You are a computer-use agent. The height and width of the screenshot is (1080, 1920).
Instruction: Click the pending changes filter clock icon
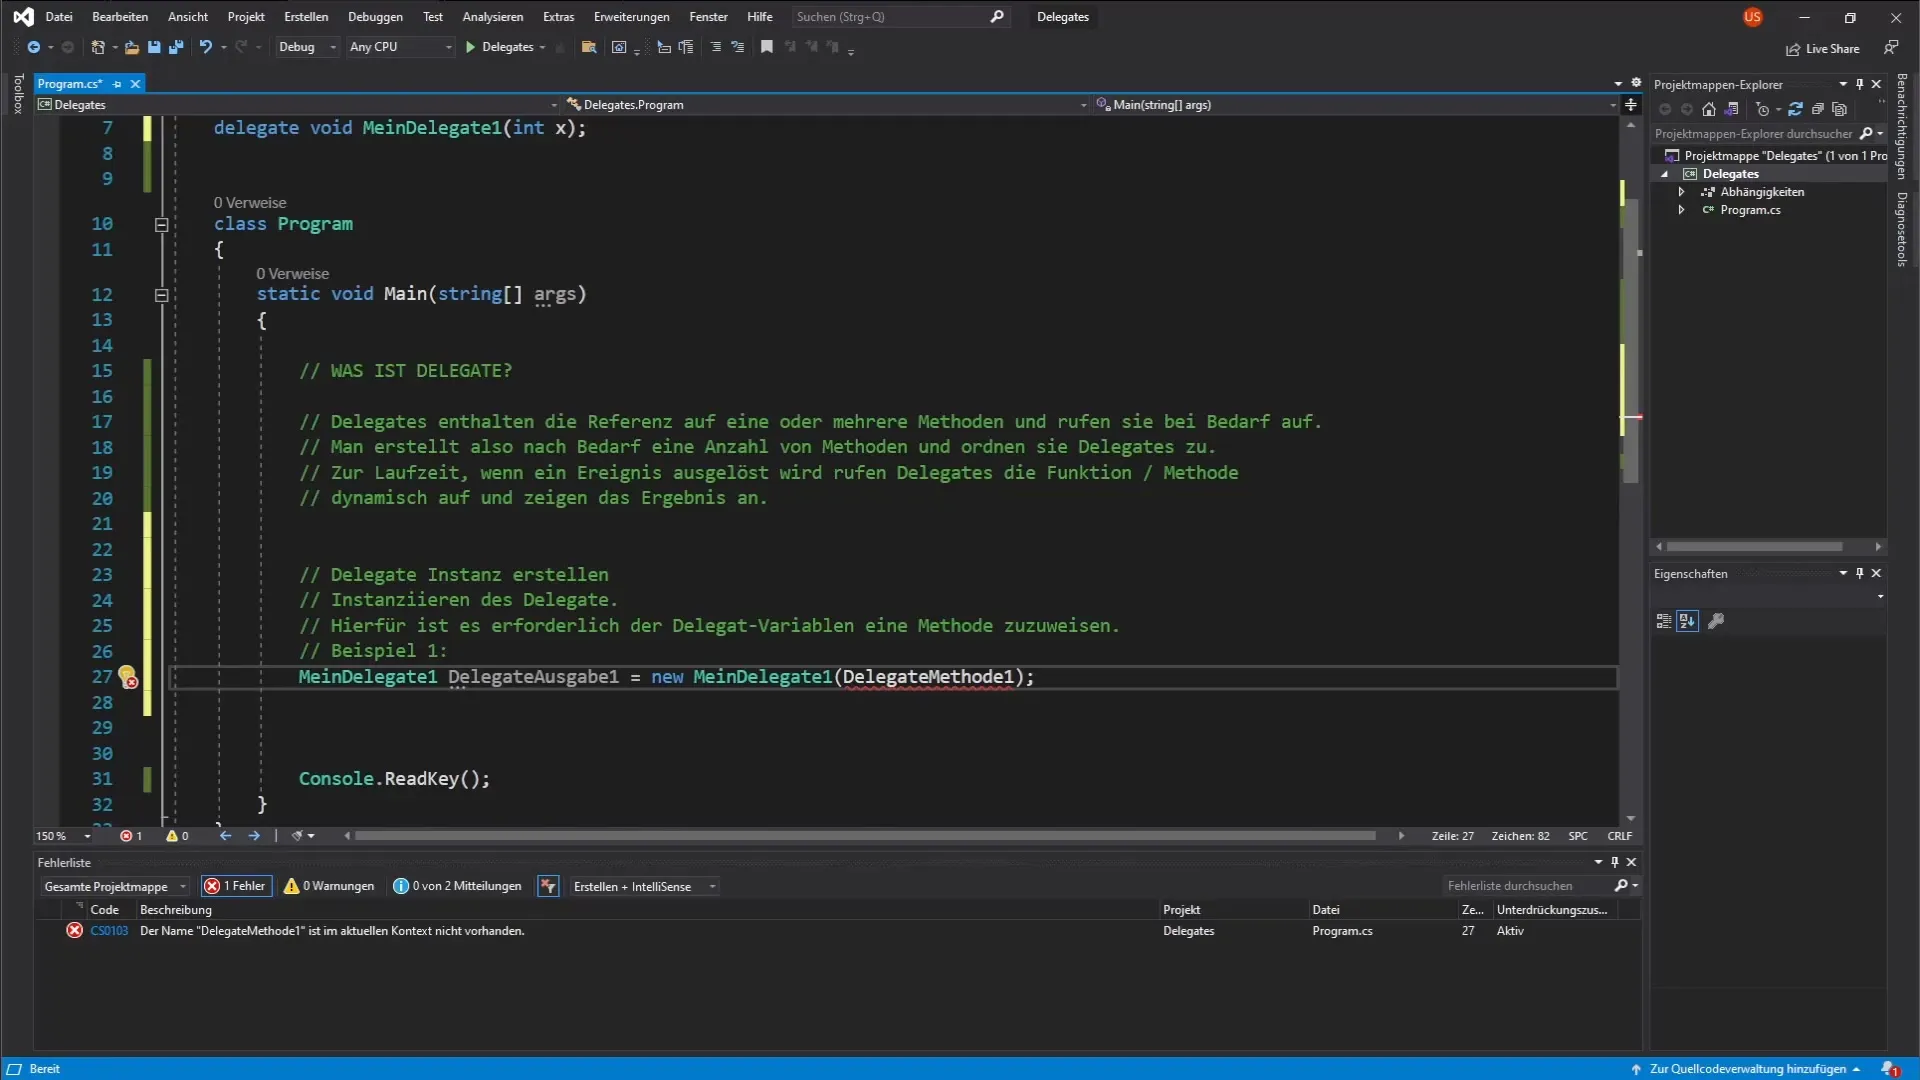coord(1763,109)
